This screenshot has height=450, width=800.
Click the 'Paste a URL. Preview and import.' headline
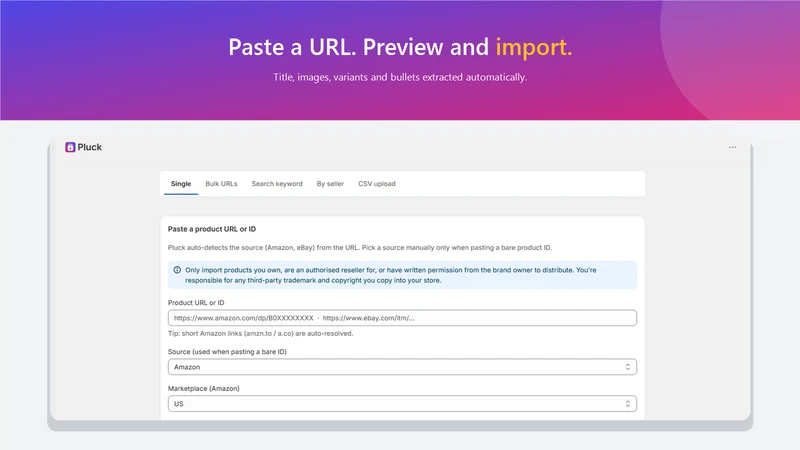(x=400, y=47)
